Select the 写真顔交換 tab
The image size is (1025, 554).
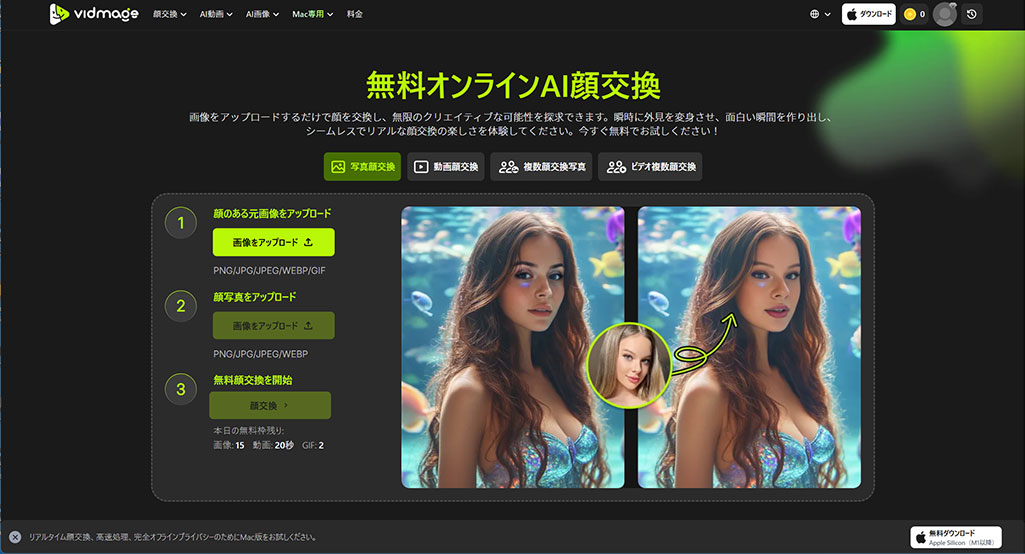362,167
